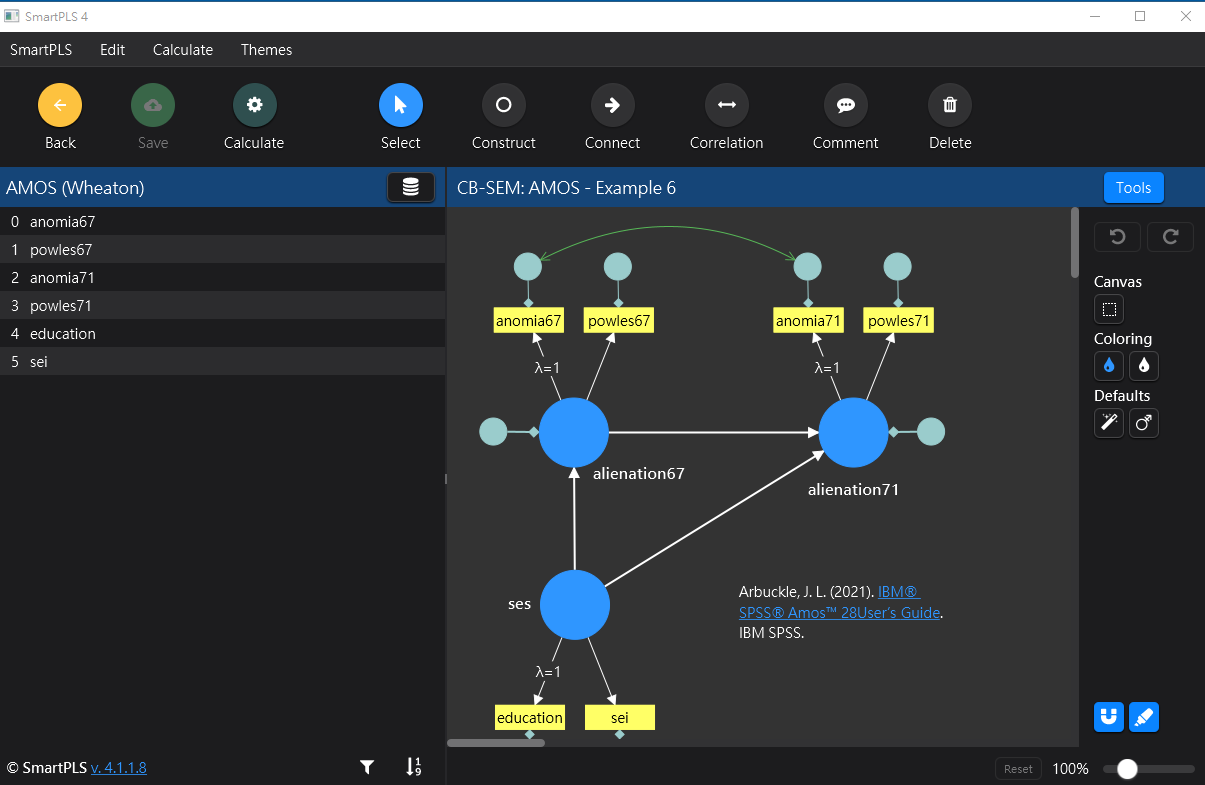Screen dimensions: 1205x785
Task: Click the Canvas selection frame icon
Action: point(1109,309)
